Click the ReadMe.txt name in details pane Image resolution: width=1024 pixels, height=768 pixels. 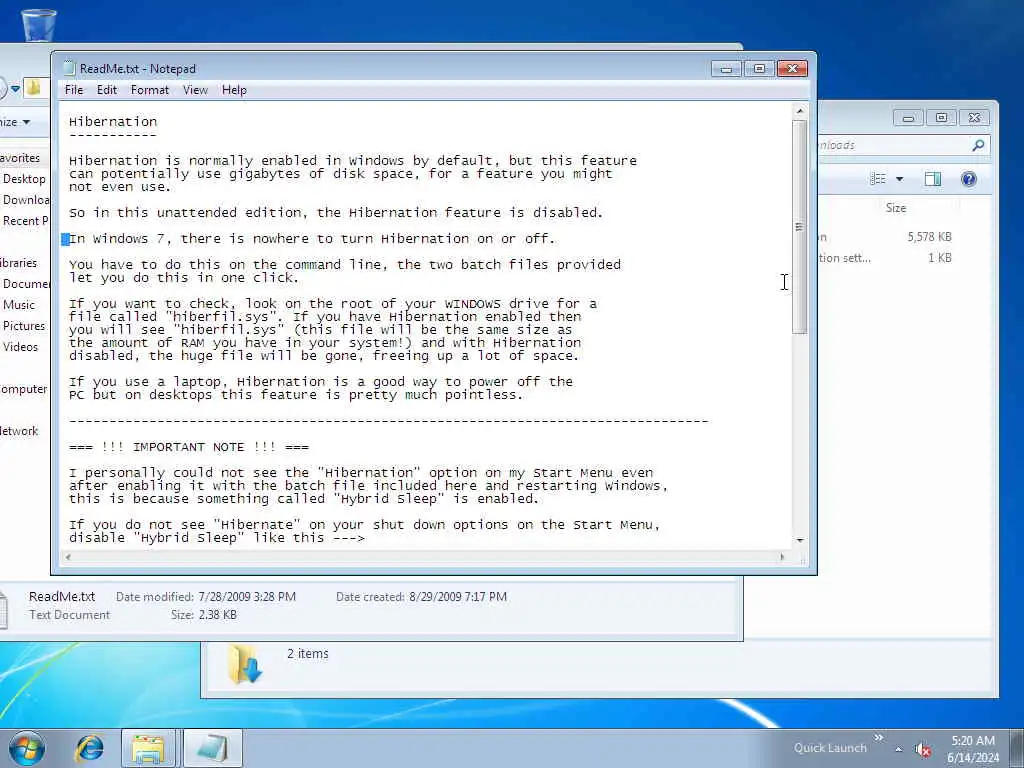point(62,596)
